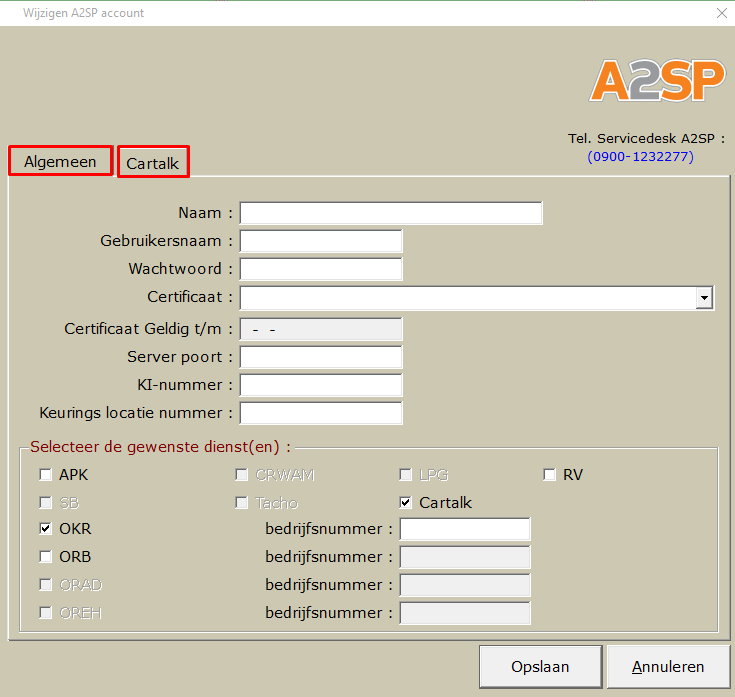This screenshot has height=697, width=735.
Task: Click the ORB bedrijfsnummer field
Action: point(465,557)
